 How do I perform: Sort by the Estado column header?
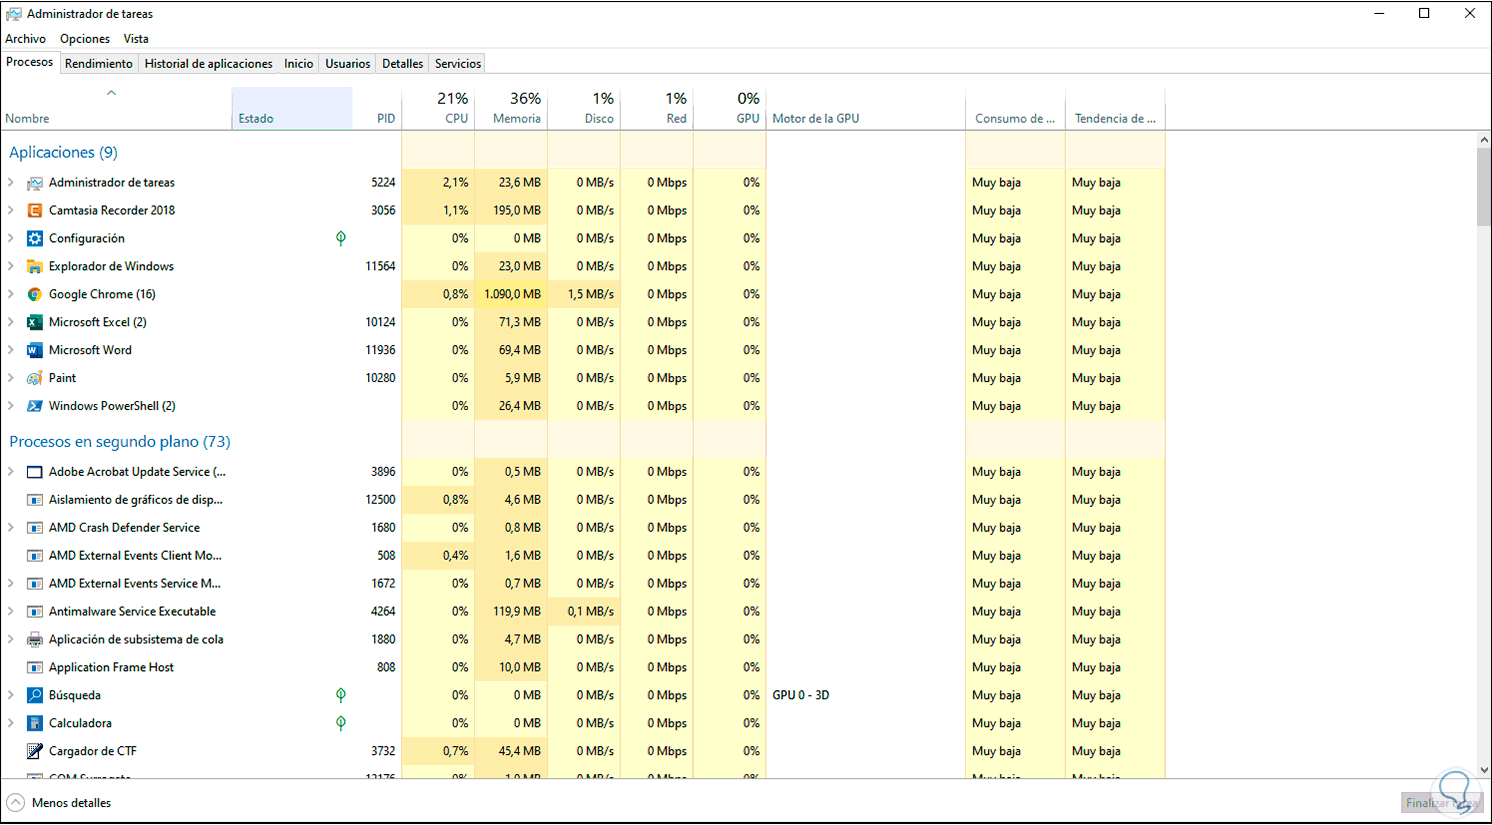292,108
